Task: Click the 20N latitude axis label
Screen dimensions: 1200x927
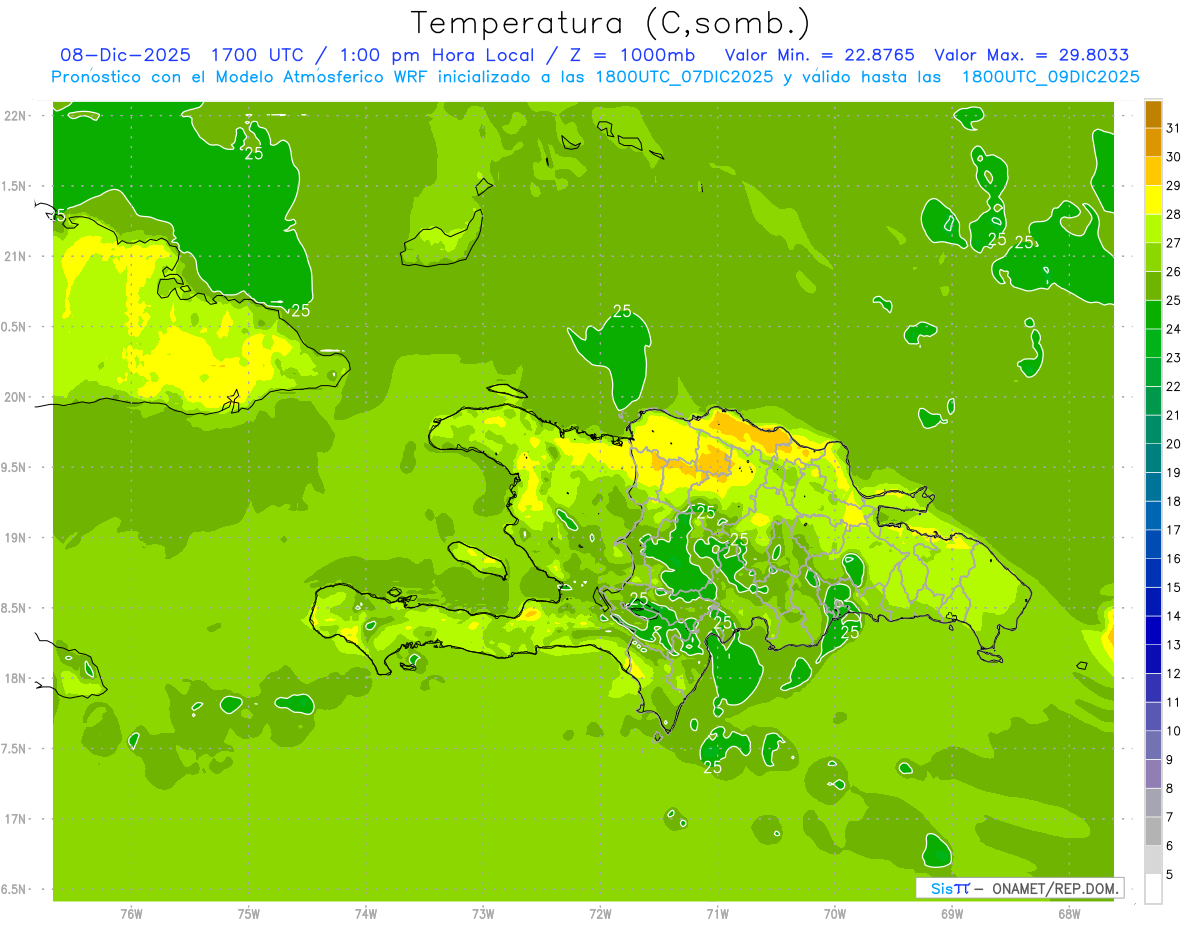Action: 15,397
